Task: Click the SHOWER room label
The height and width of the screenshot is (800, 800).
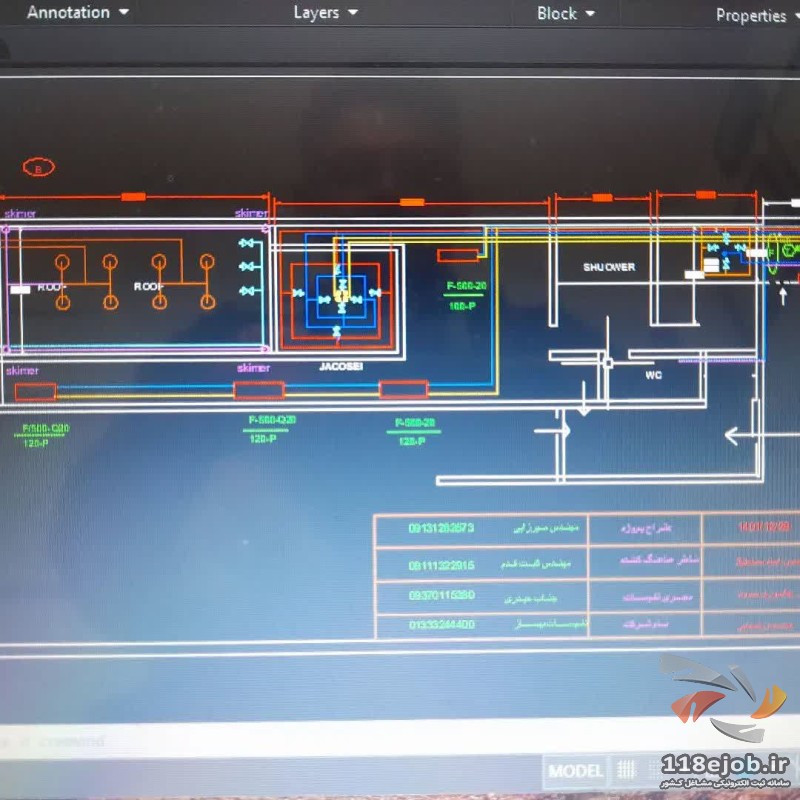Action: (609, 267)
